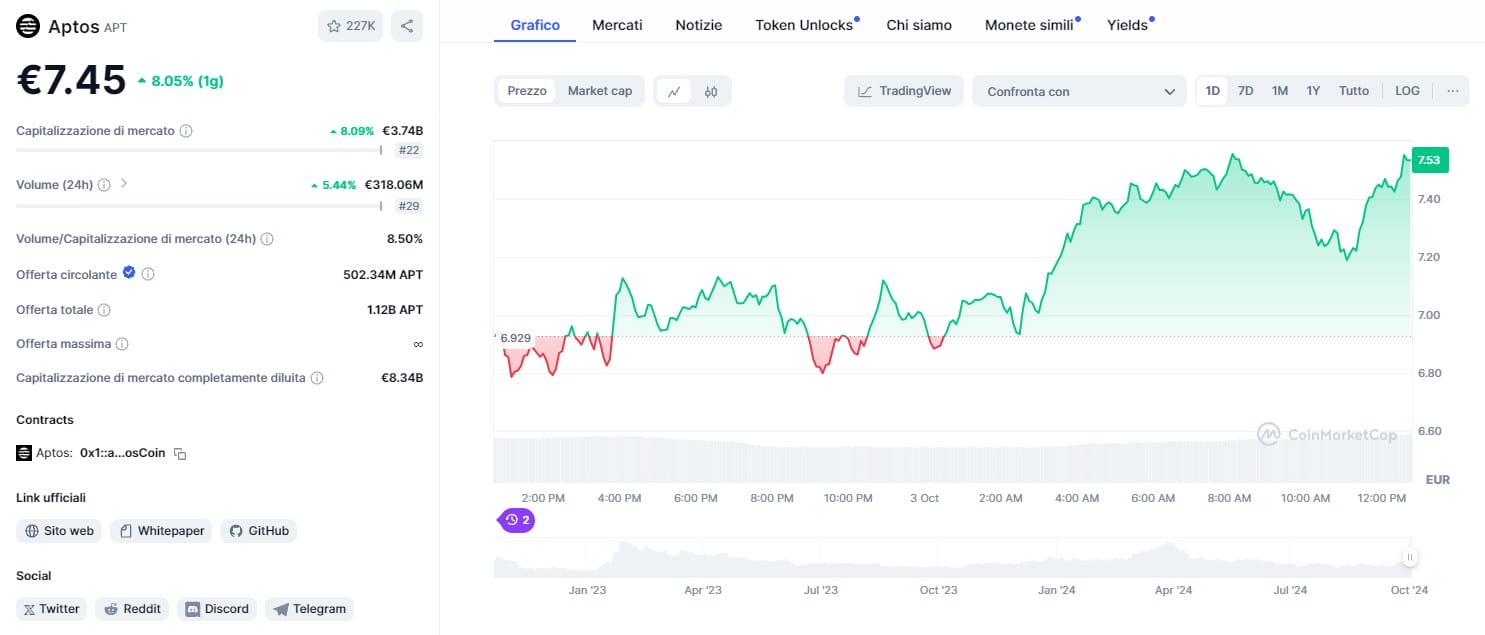
Task: Click the share icon next to Aptos
Action: tap(407, 26)
